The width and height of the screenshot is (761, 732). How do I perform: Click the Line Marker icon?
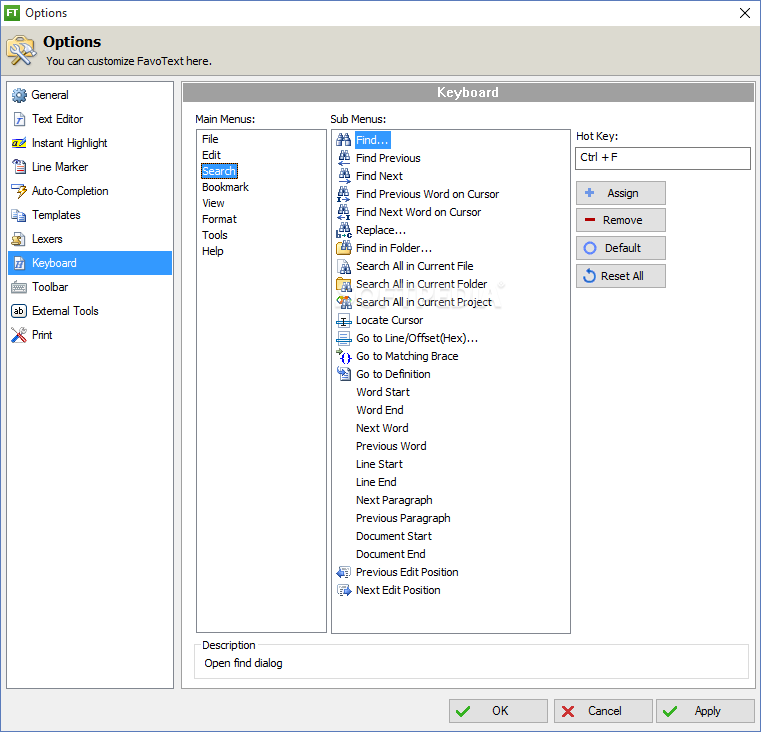pyautogui.click(x=19, y=167)
